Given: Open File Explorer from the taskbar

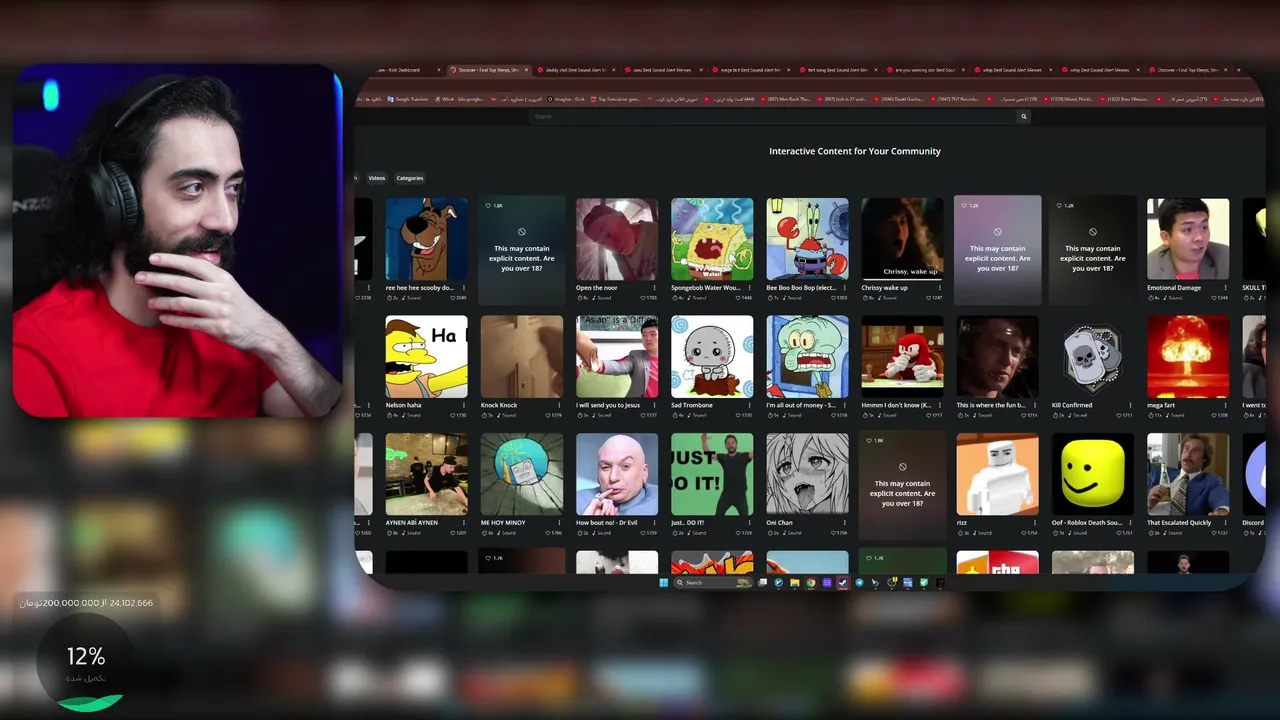Looking at the screenshot, I should 795,583.
